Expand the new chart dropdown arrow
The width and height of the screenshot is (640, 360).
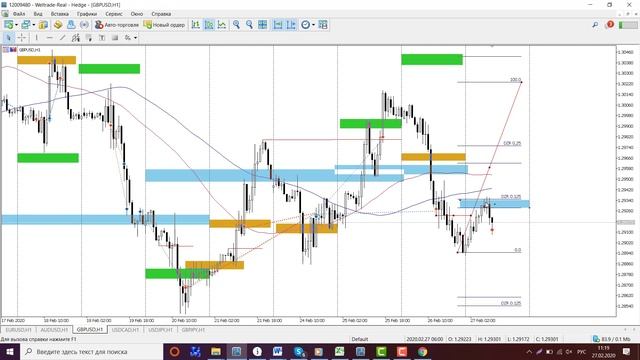point(16,25)
